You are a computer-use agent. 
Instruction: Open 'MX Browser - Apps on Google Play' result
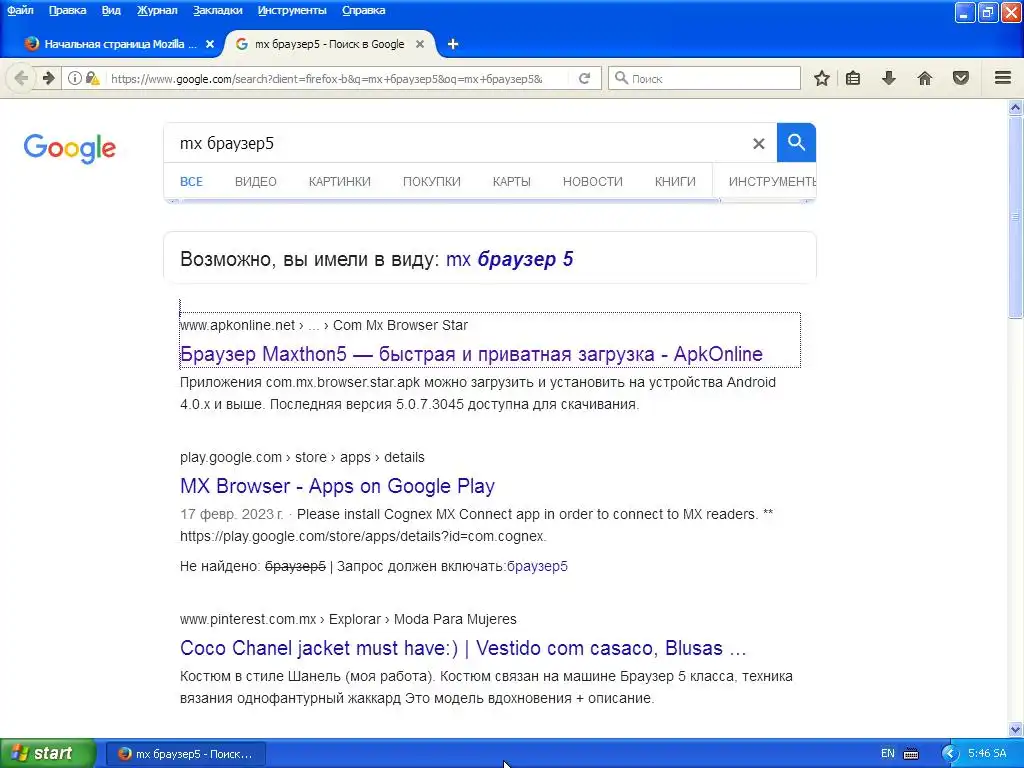coord(337,486)
